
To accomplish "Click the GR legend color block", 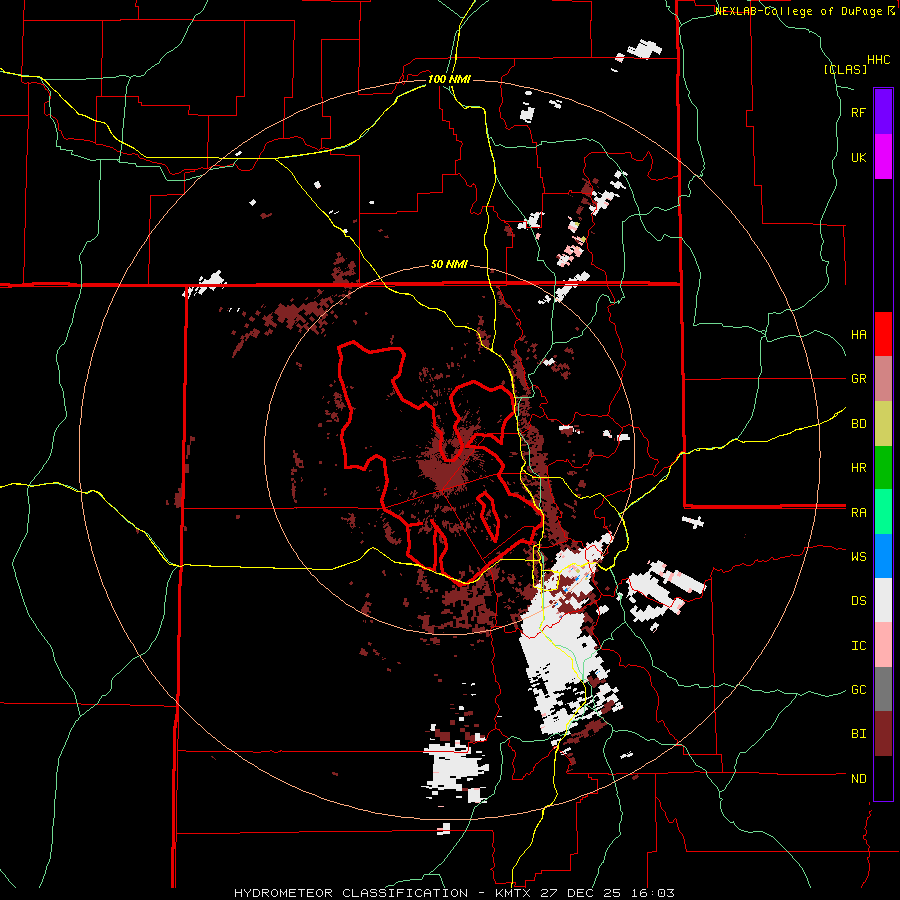I will coord(883,379).
